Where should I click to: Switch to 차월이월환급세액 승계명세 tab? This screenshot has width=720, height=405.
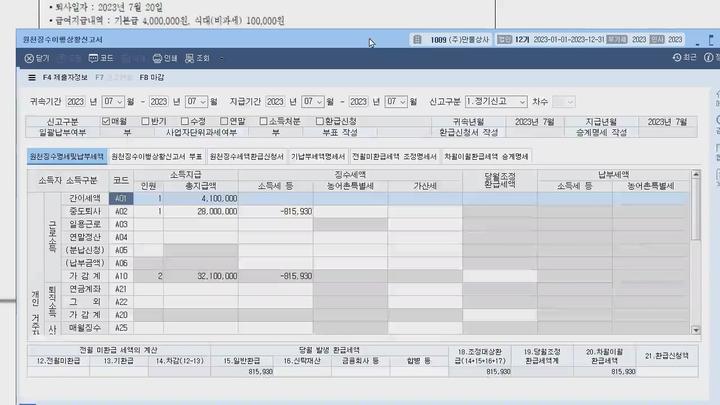(486, 157)
